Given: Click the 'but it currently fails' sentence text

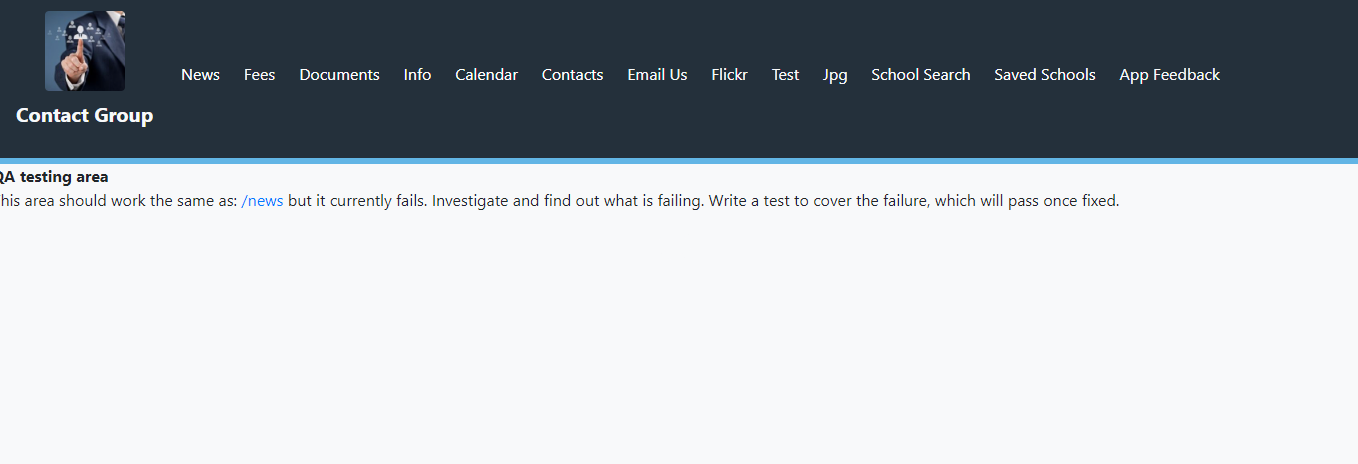Looking at the screenshot, I should 357,201.
